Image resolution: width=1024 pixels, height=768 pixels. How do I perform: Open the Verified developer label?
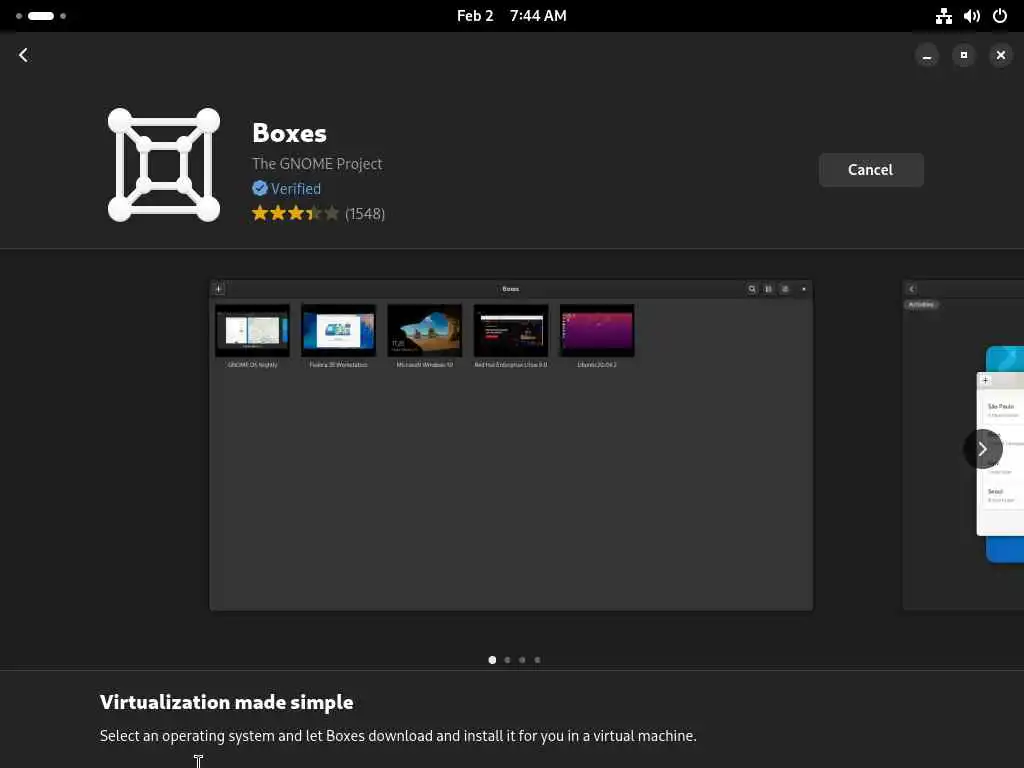click(296, 189)
